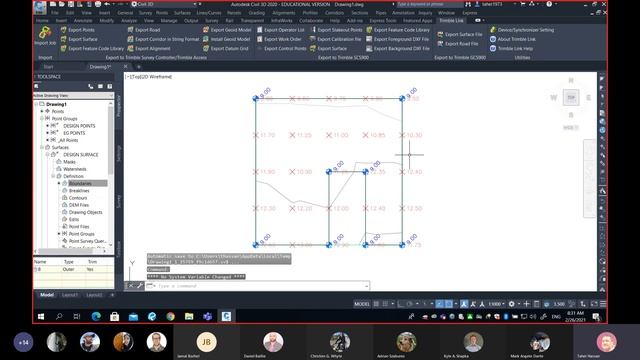640x360 pixels.
Task: Open File Explorer from the taskbar
Action: pos(189,316)
